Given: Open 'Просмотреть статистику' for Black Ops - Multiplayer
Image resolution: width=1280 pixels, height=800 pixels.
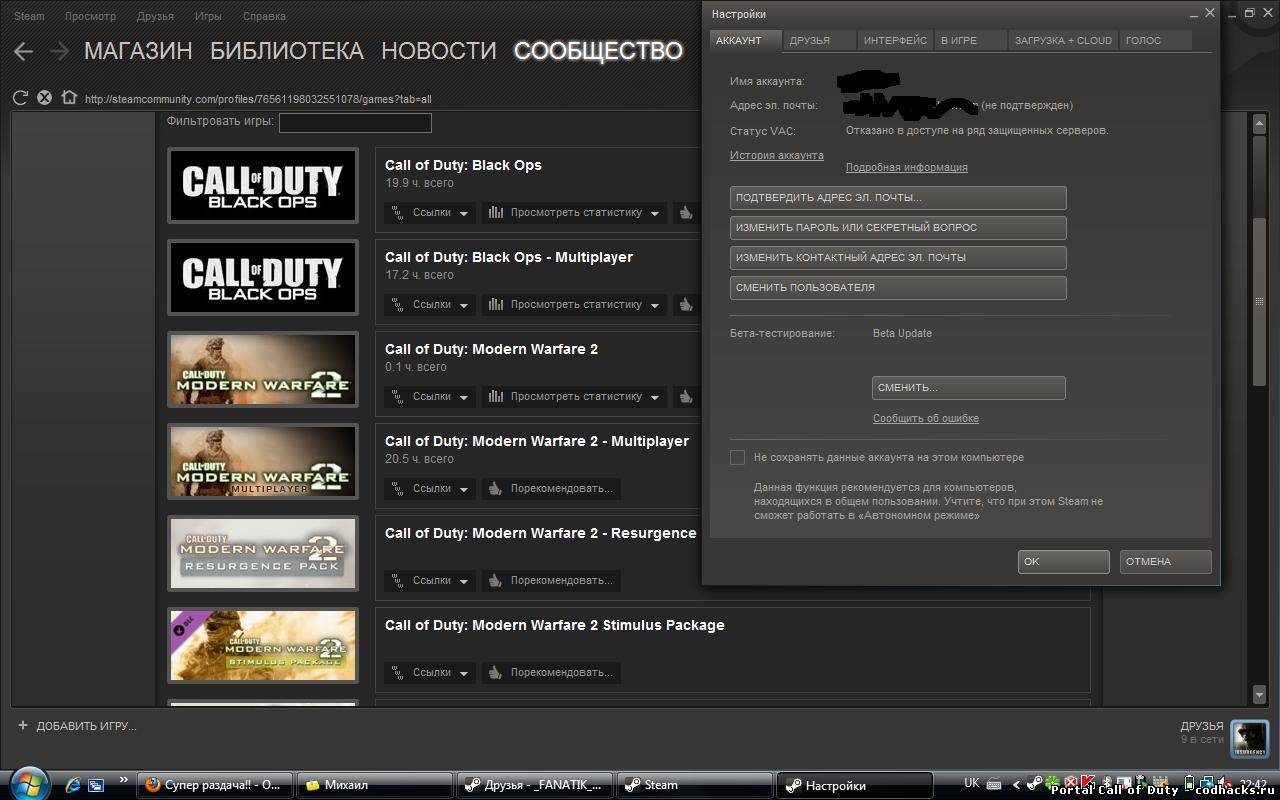Looking at the screenshot, I should click(574, 304).
